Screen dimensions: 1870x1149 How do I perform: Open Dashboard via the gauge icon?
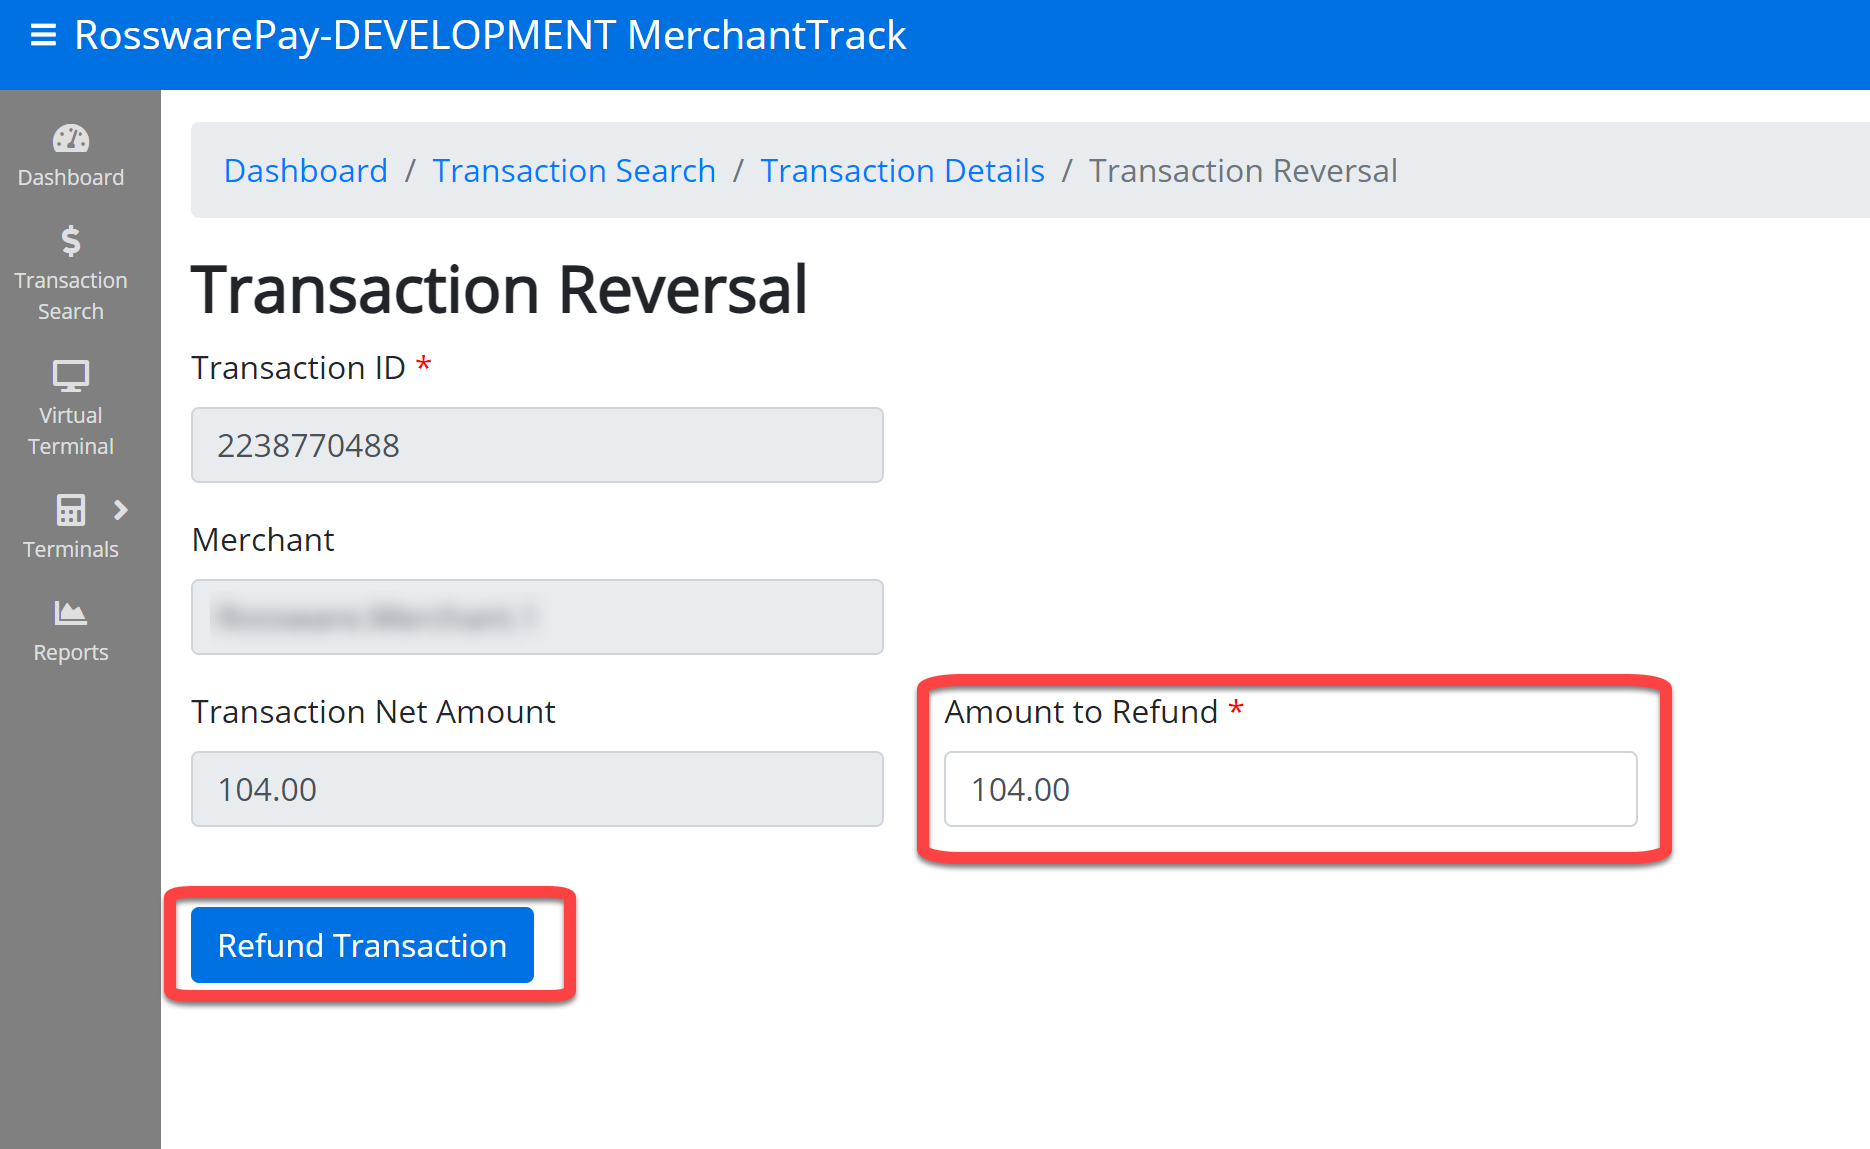(71, 139)
